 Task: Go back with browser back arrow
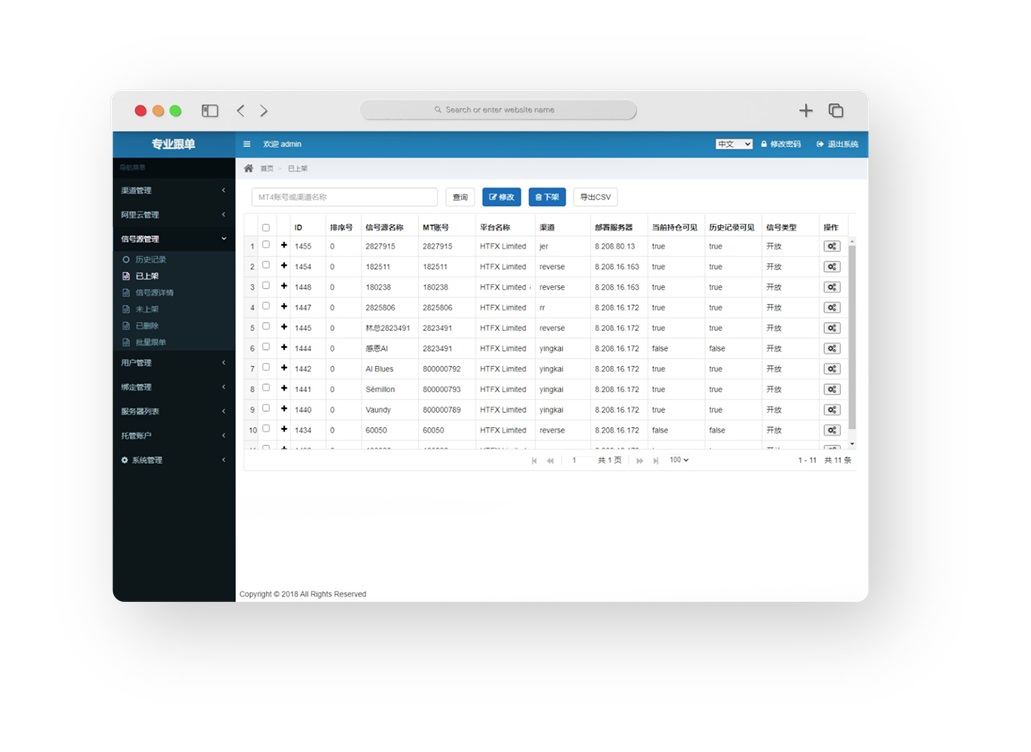pyautogui.click(x=241, y=110)
